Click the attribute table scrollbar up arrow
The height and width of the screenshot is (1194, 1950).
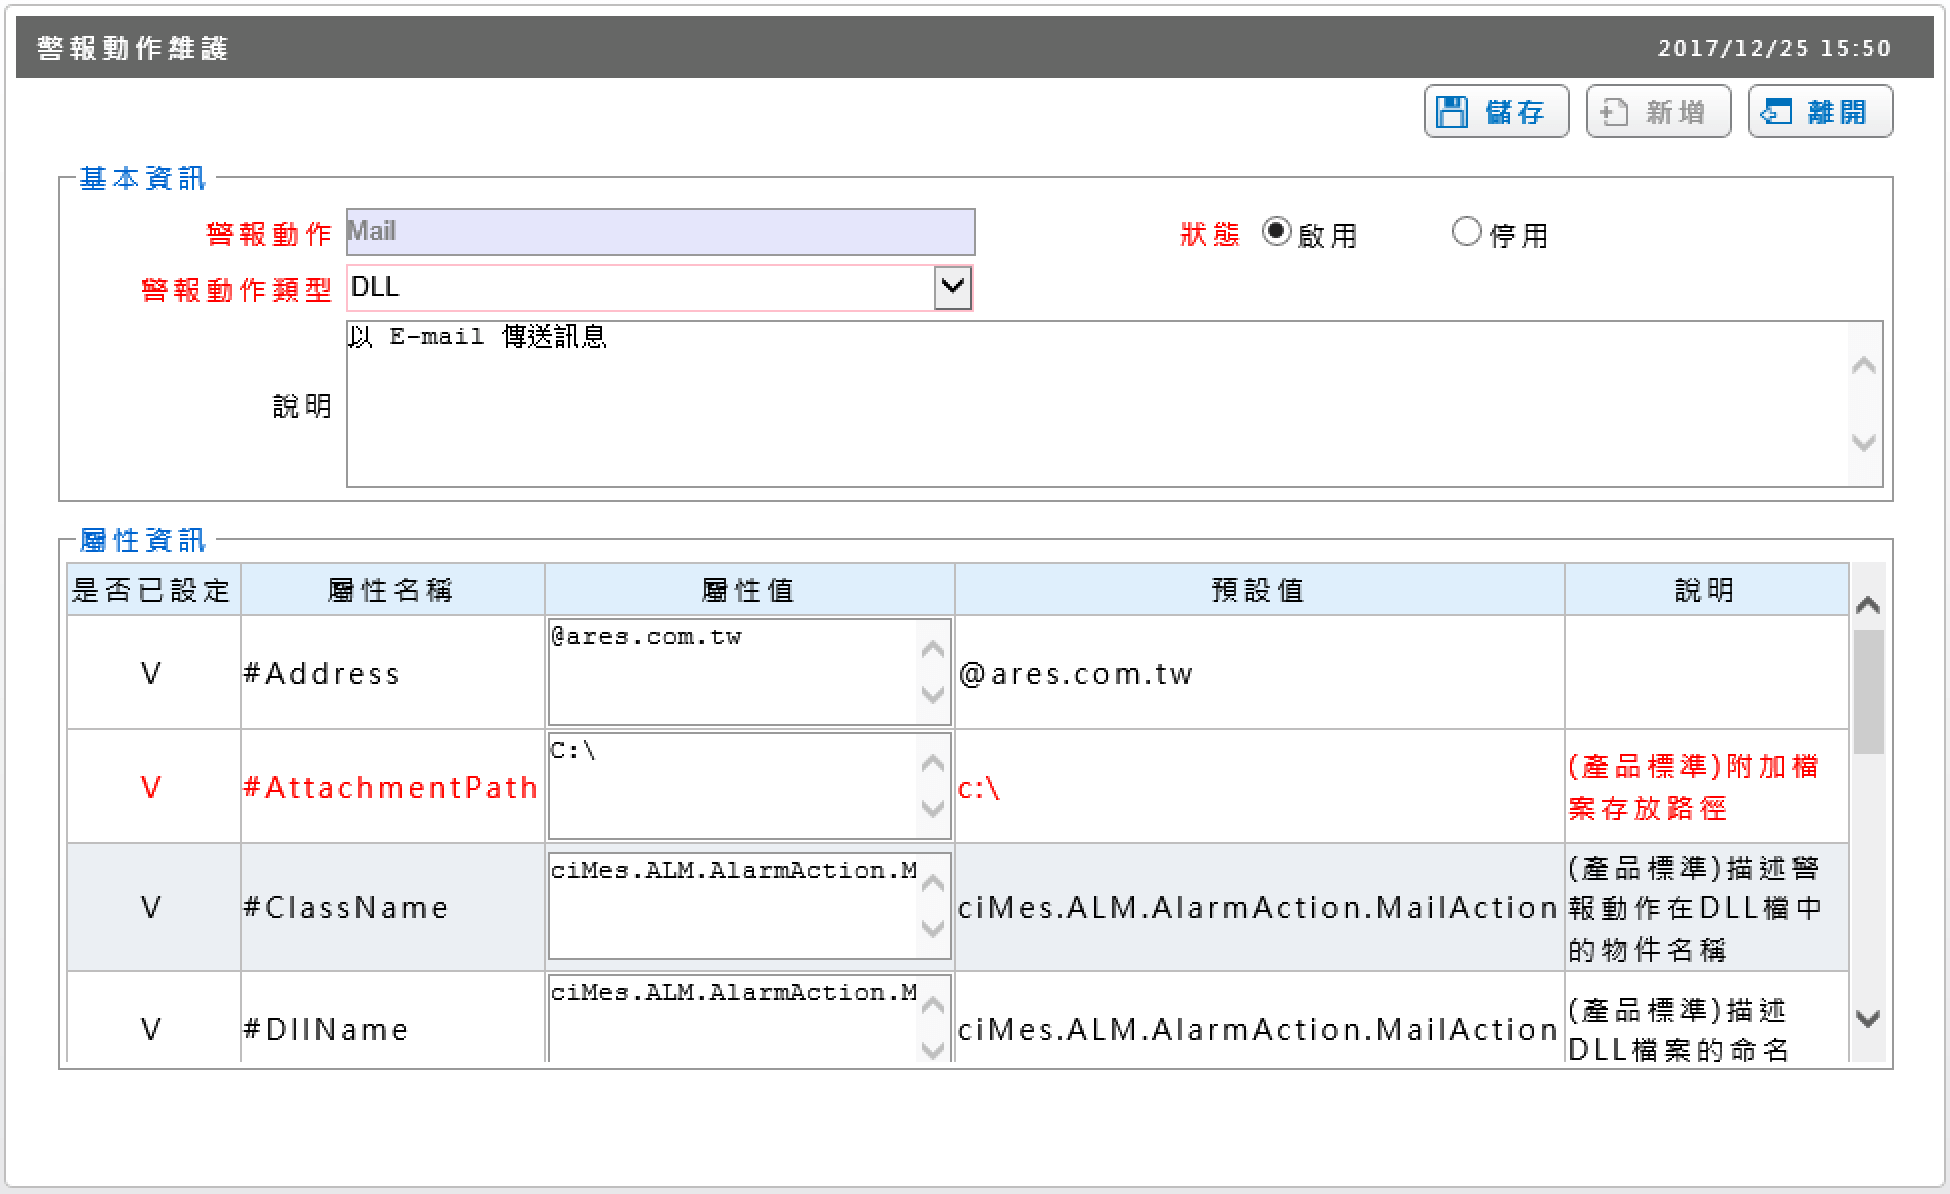click(x=1868, y=606)
